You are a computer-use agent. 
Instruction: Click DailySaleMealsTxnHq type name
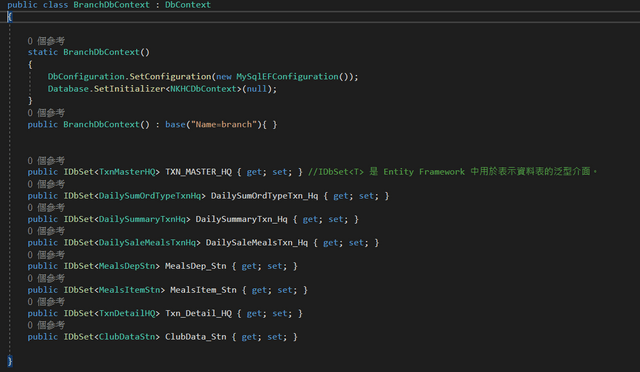click(x=147, y=243)
